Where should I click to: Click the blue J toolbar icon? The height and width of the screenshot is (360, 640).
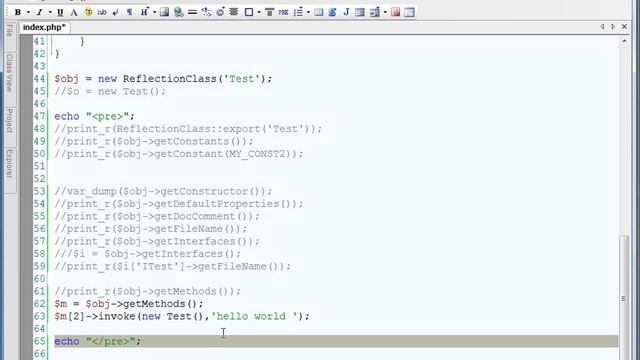pos(346,12)
